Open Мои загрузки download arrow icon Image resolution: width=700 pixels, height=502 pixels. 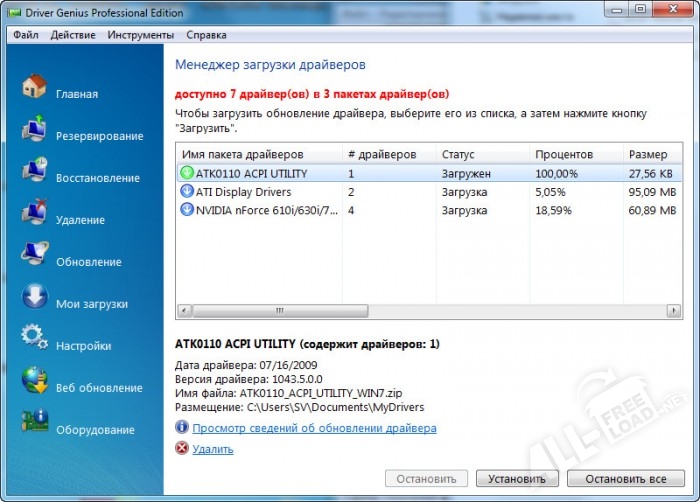click(x=34, y=298)
